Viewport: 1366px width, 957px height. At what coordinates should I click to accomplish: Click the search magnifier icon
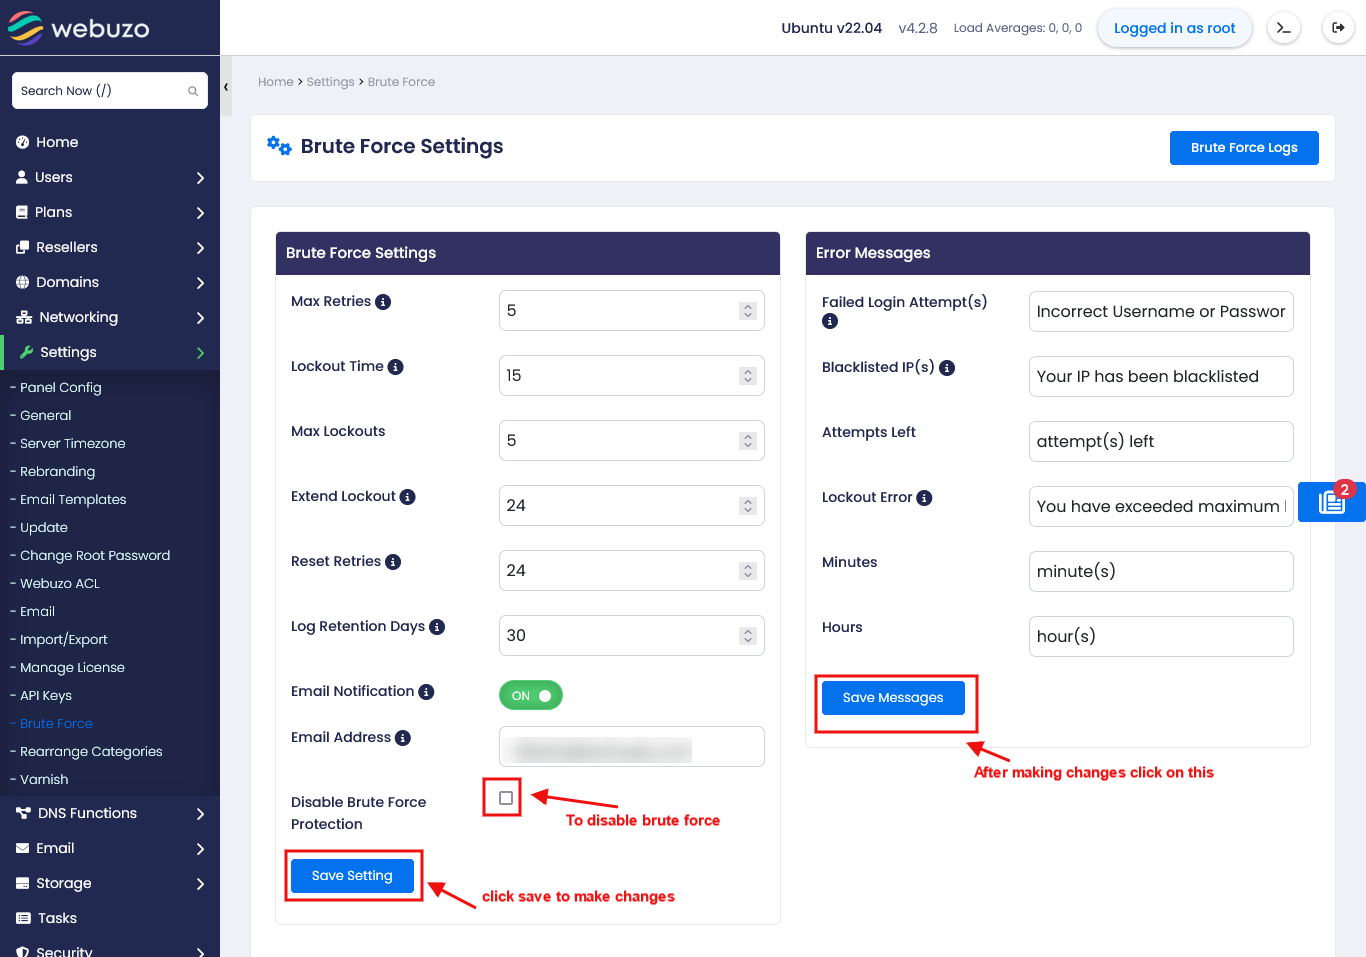[x=193, y=91]
